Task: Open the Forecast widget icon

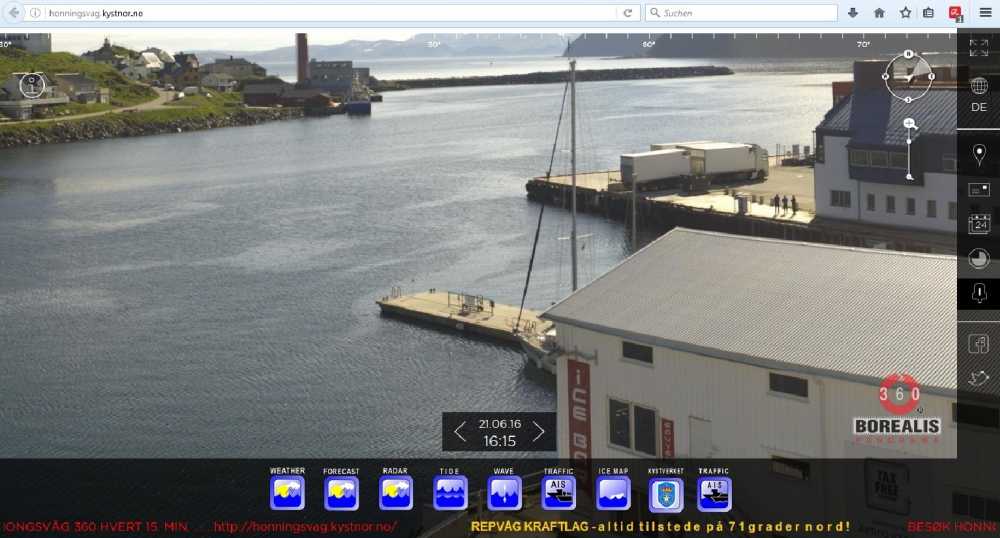Action: 341,494
